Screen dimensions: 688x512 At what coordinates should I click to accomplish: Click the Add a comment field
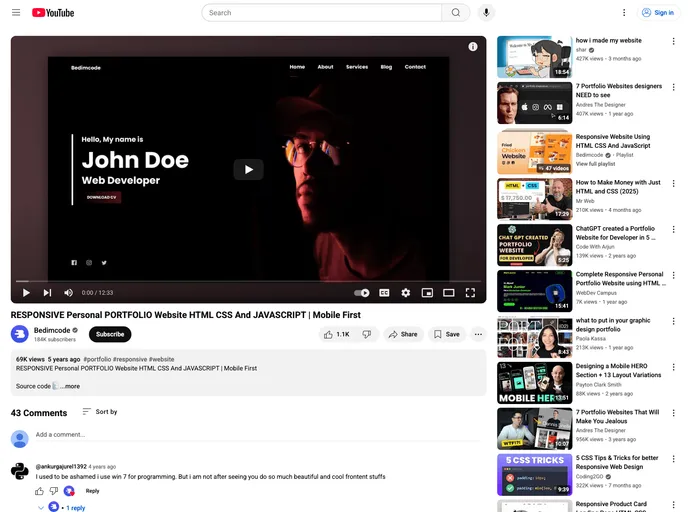[x=258, y=435]
